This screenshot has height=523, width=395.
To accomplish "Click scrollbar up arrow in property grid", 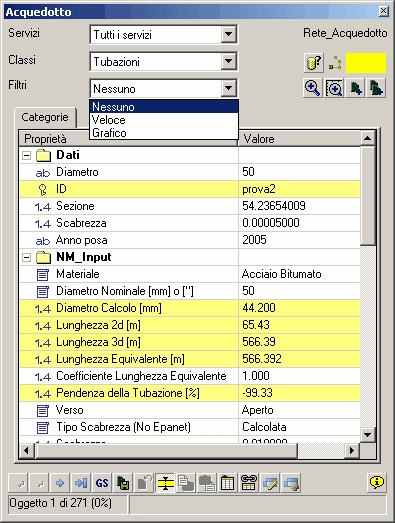I will tap(368, 138).
